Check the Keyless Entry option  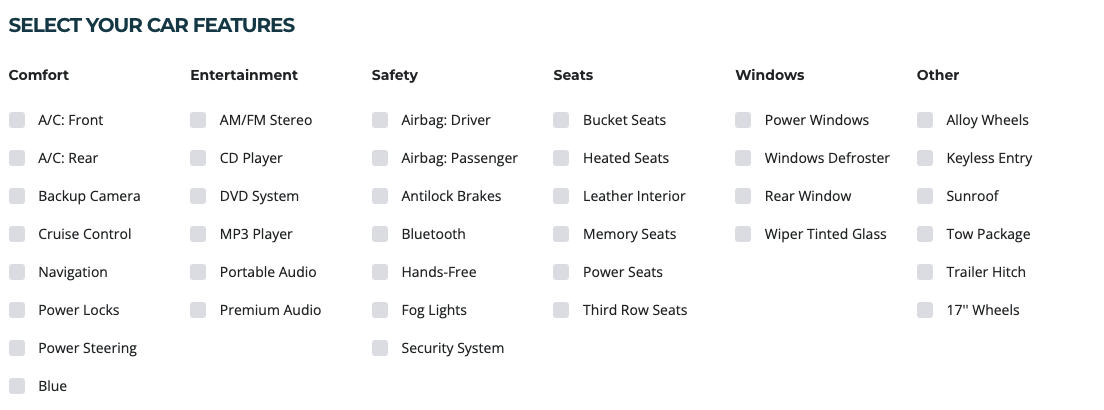(x=925, y=158)
